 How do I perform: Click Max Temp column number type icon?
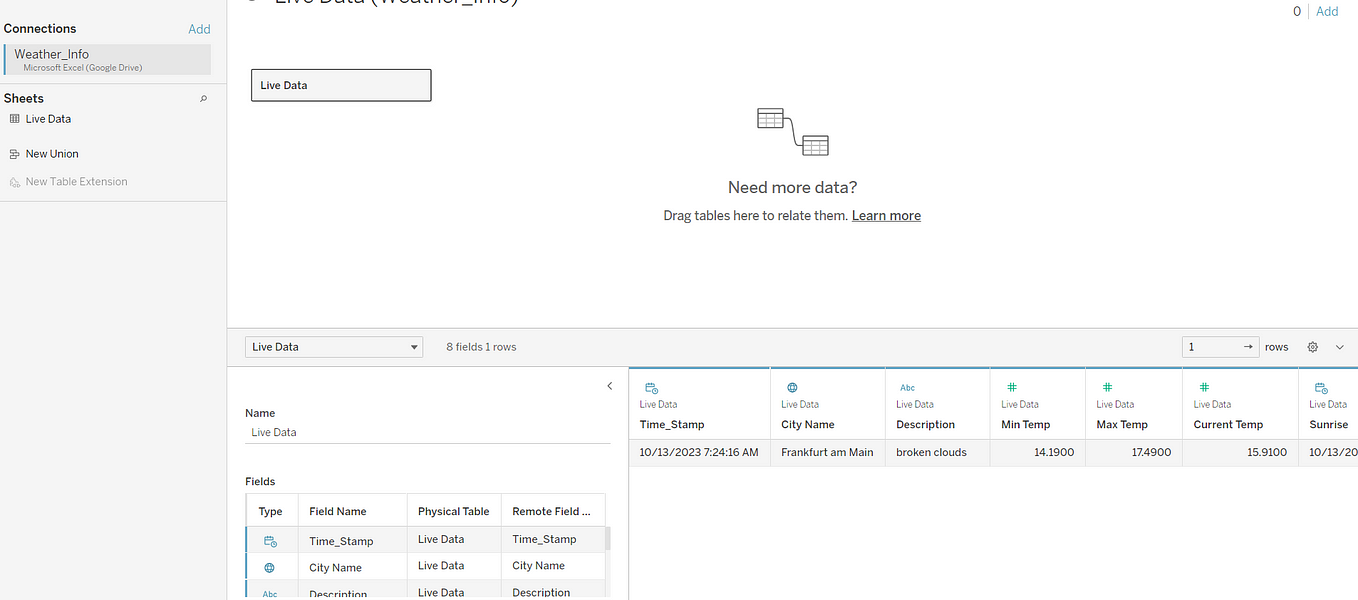coord(1106,387)
